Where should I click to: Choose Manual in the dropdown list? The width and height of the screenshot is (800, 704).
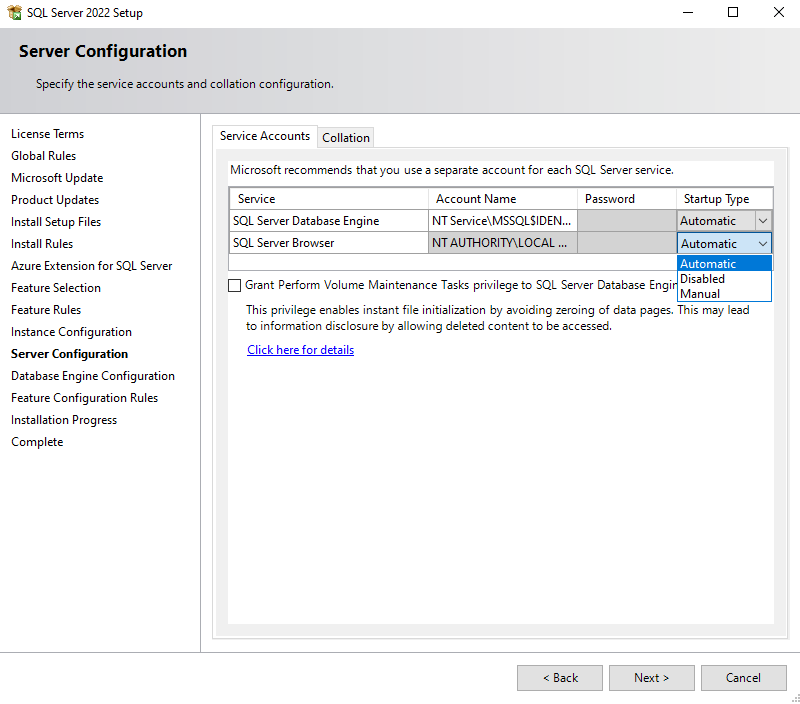click(724, 294)
